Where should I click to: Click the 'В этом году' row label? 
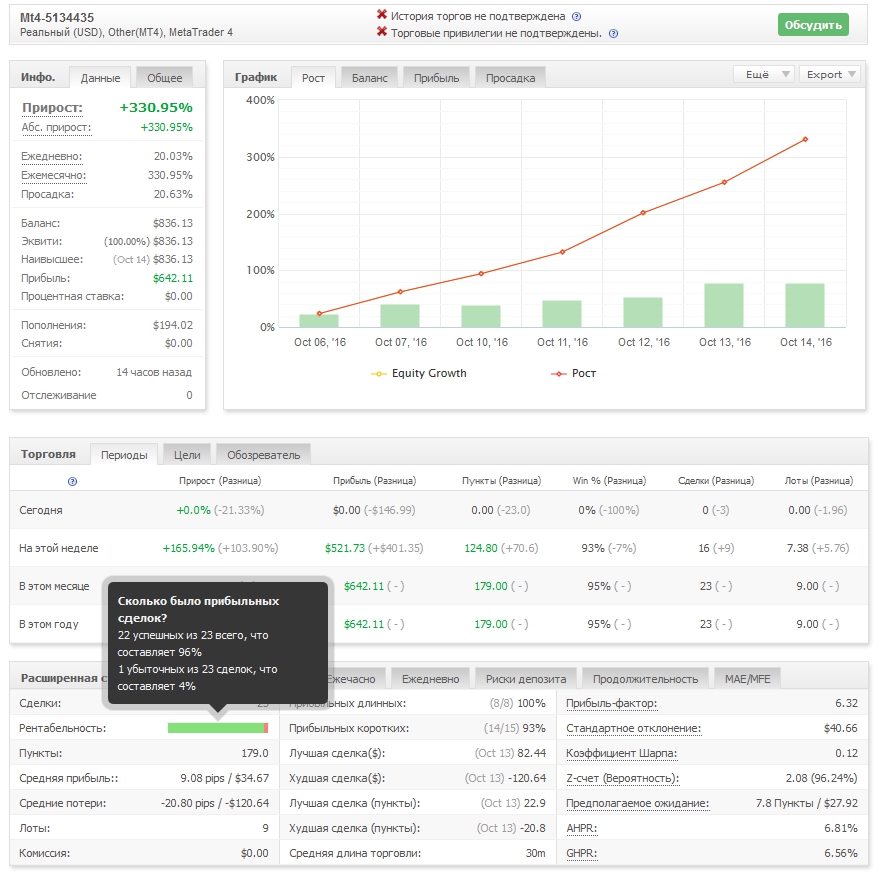point(48,624)
